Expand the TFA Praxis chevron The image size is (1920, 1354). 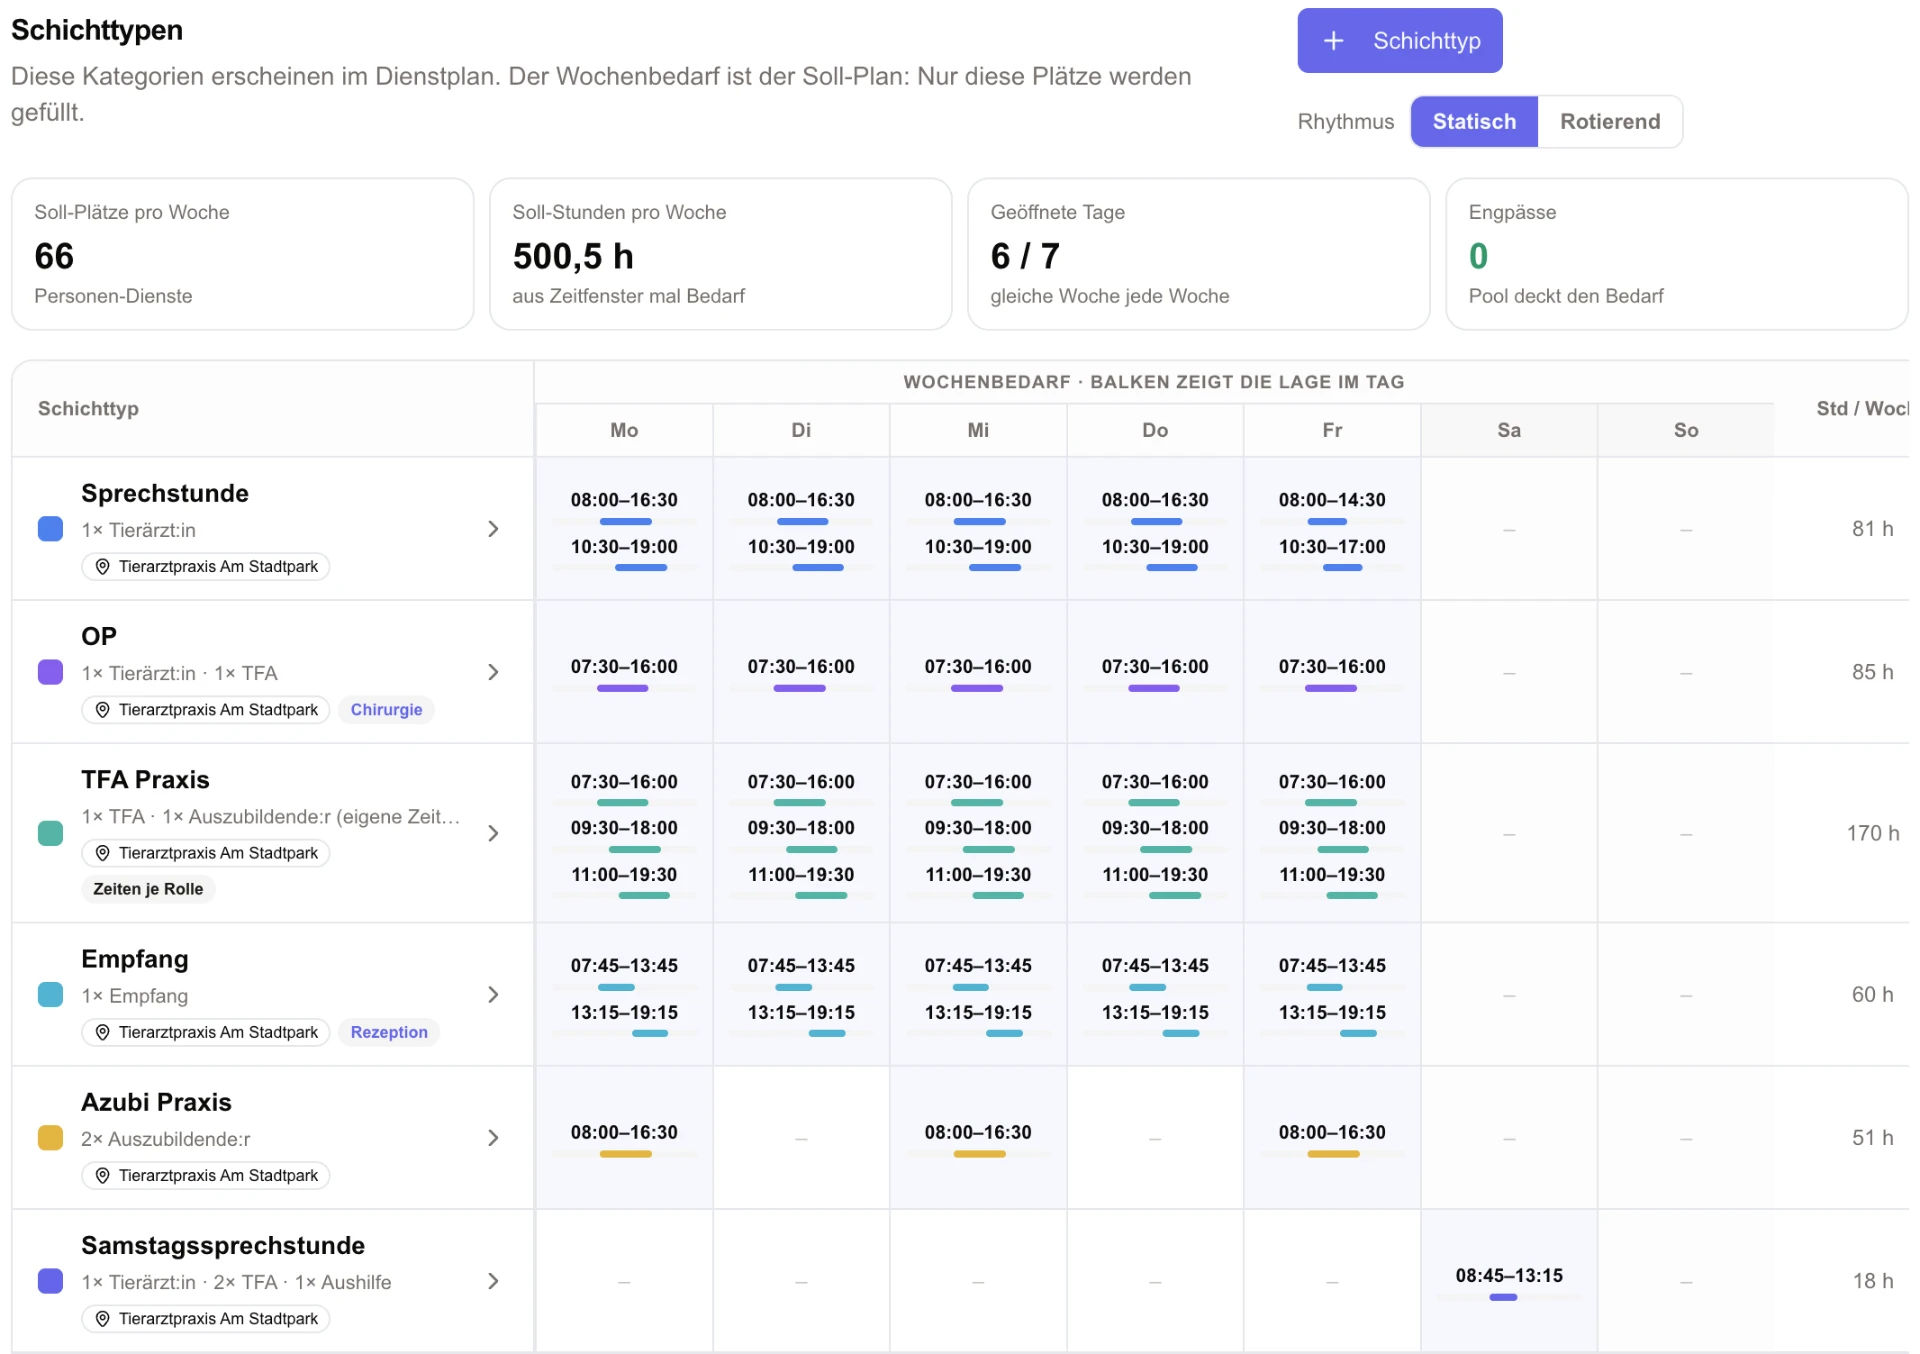pyautogui.click(x=493, y=833)
